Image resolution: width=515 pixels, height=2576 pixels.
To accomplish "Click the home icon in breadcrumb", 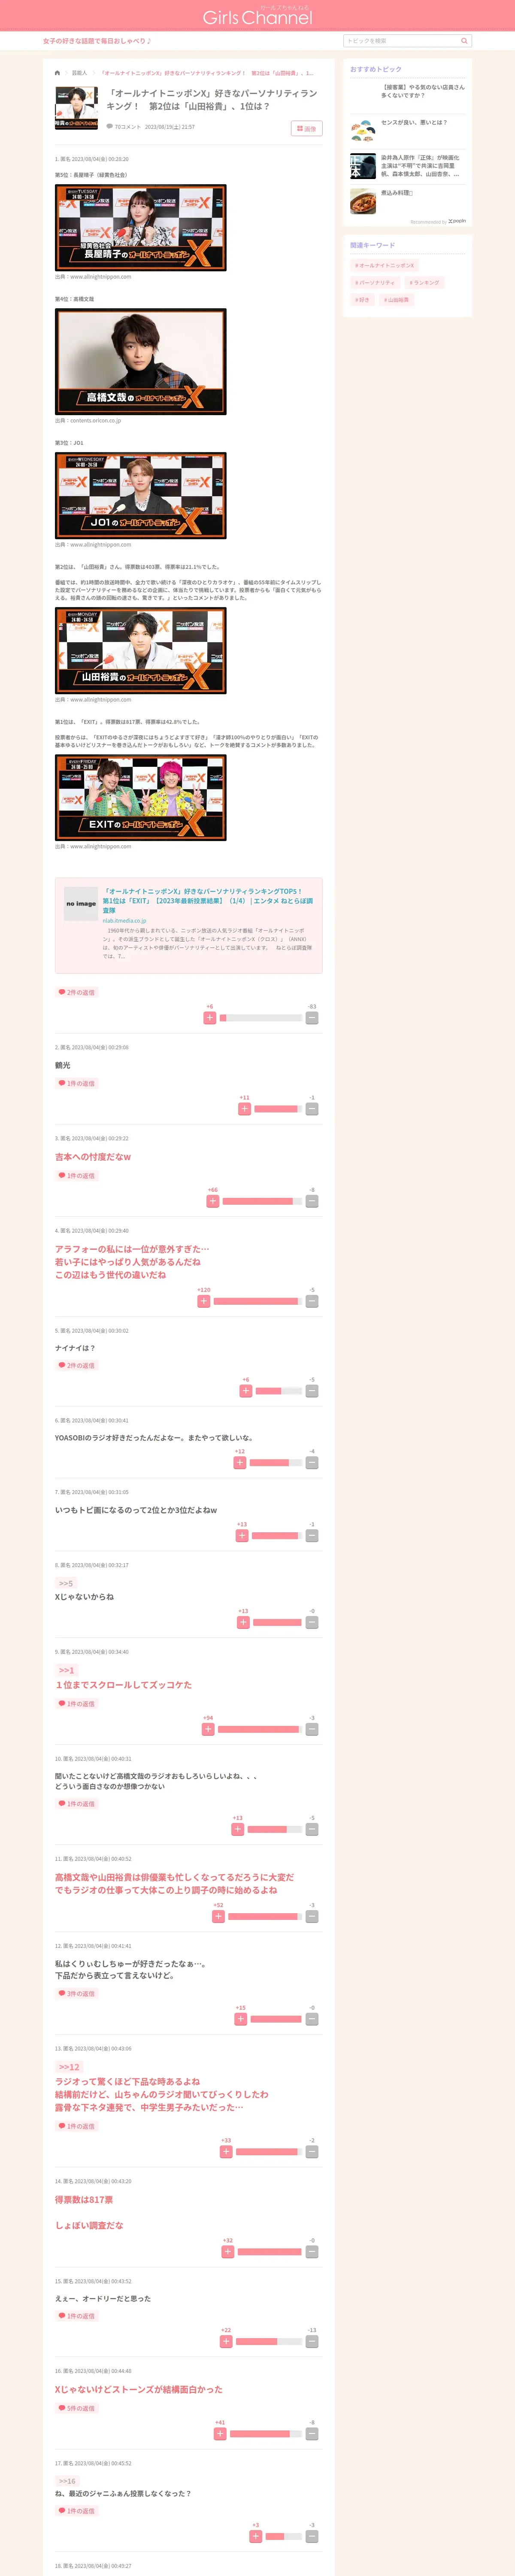I will tap(57, 73).
